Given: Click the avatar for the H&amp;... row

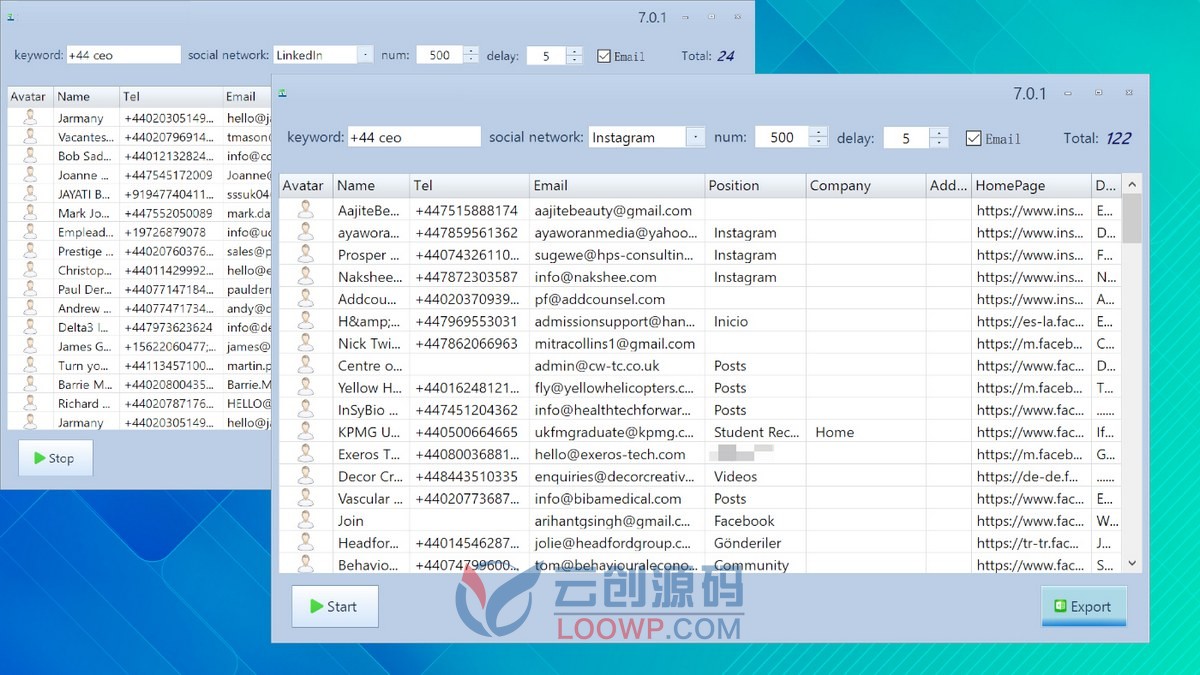Looking at the screenshot, I should [305, 321].
